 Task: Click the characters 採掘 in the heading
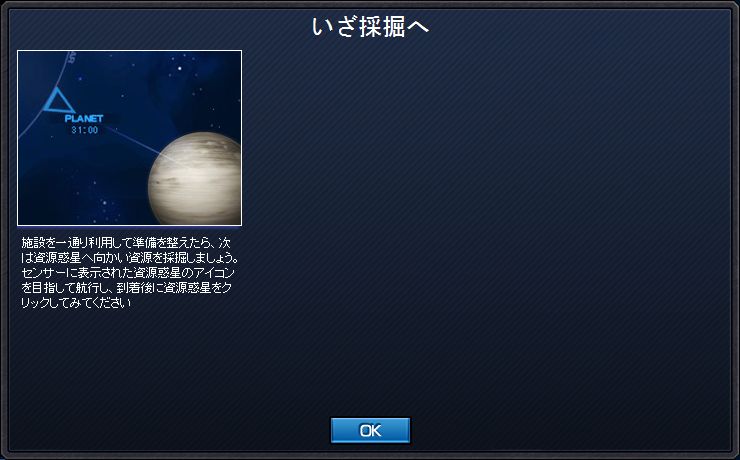(x=382, y=27)
